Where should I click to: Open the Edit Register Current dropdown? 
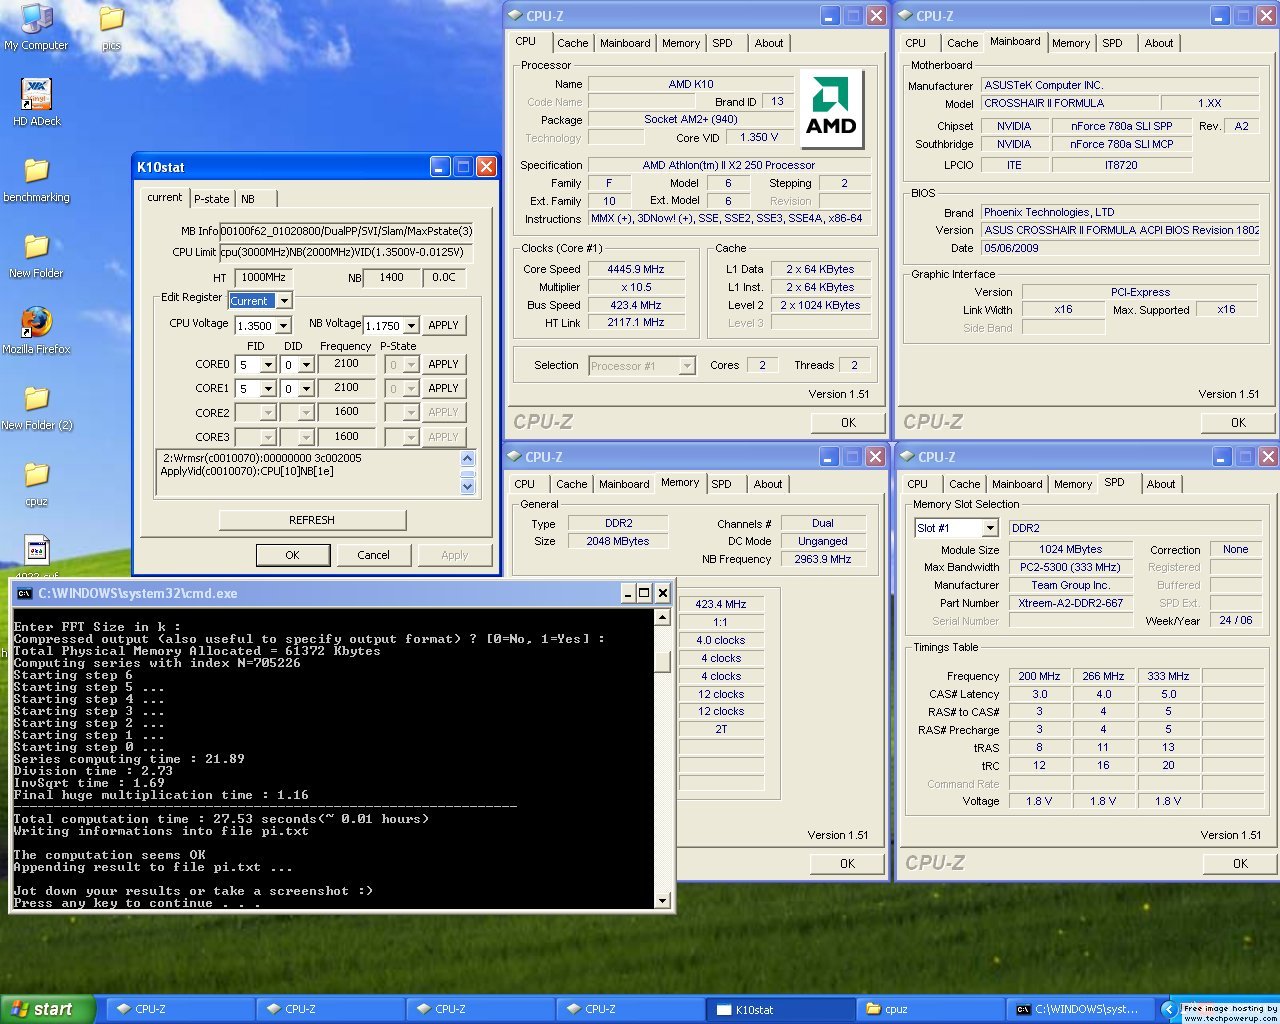(284, 301)
